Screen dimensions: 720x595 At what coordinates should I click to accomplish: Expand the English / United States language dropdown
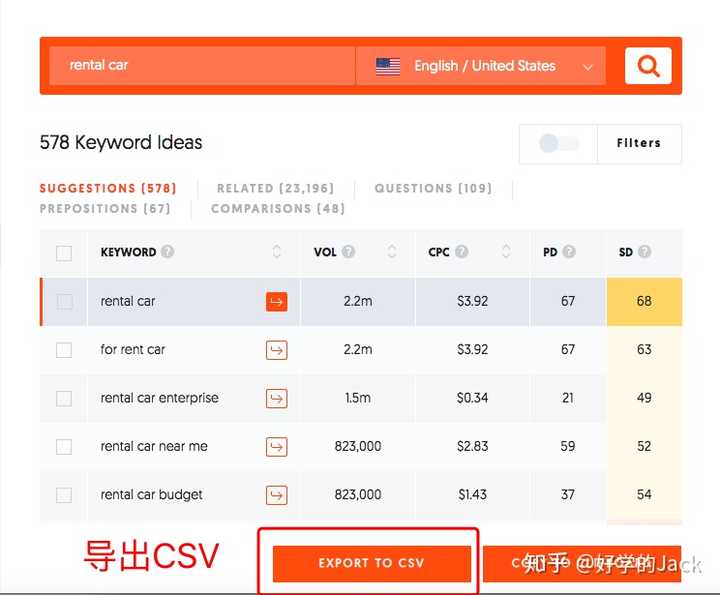(x=481, y=66)
